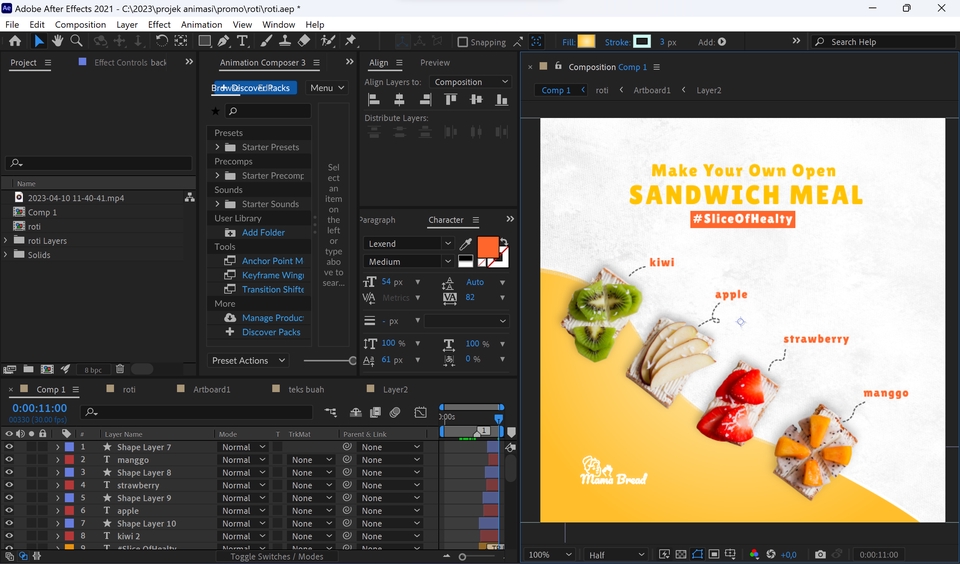The height and width of the screenshot is (564, 960).
Task: Open the Lexend font family dropdown
Action: point(409,244)
